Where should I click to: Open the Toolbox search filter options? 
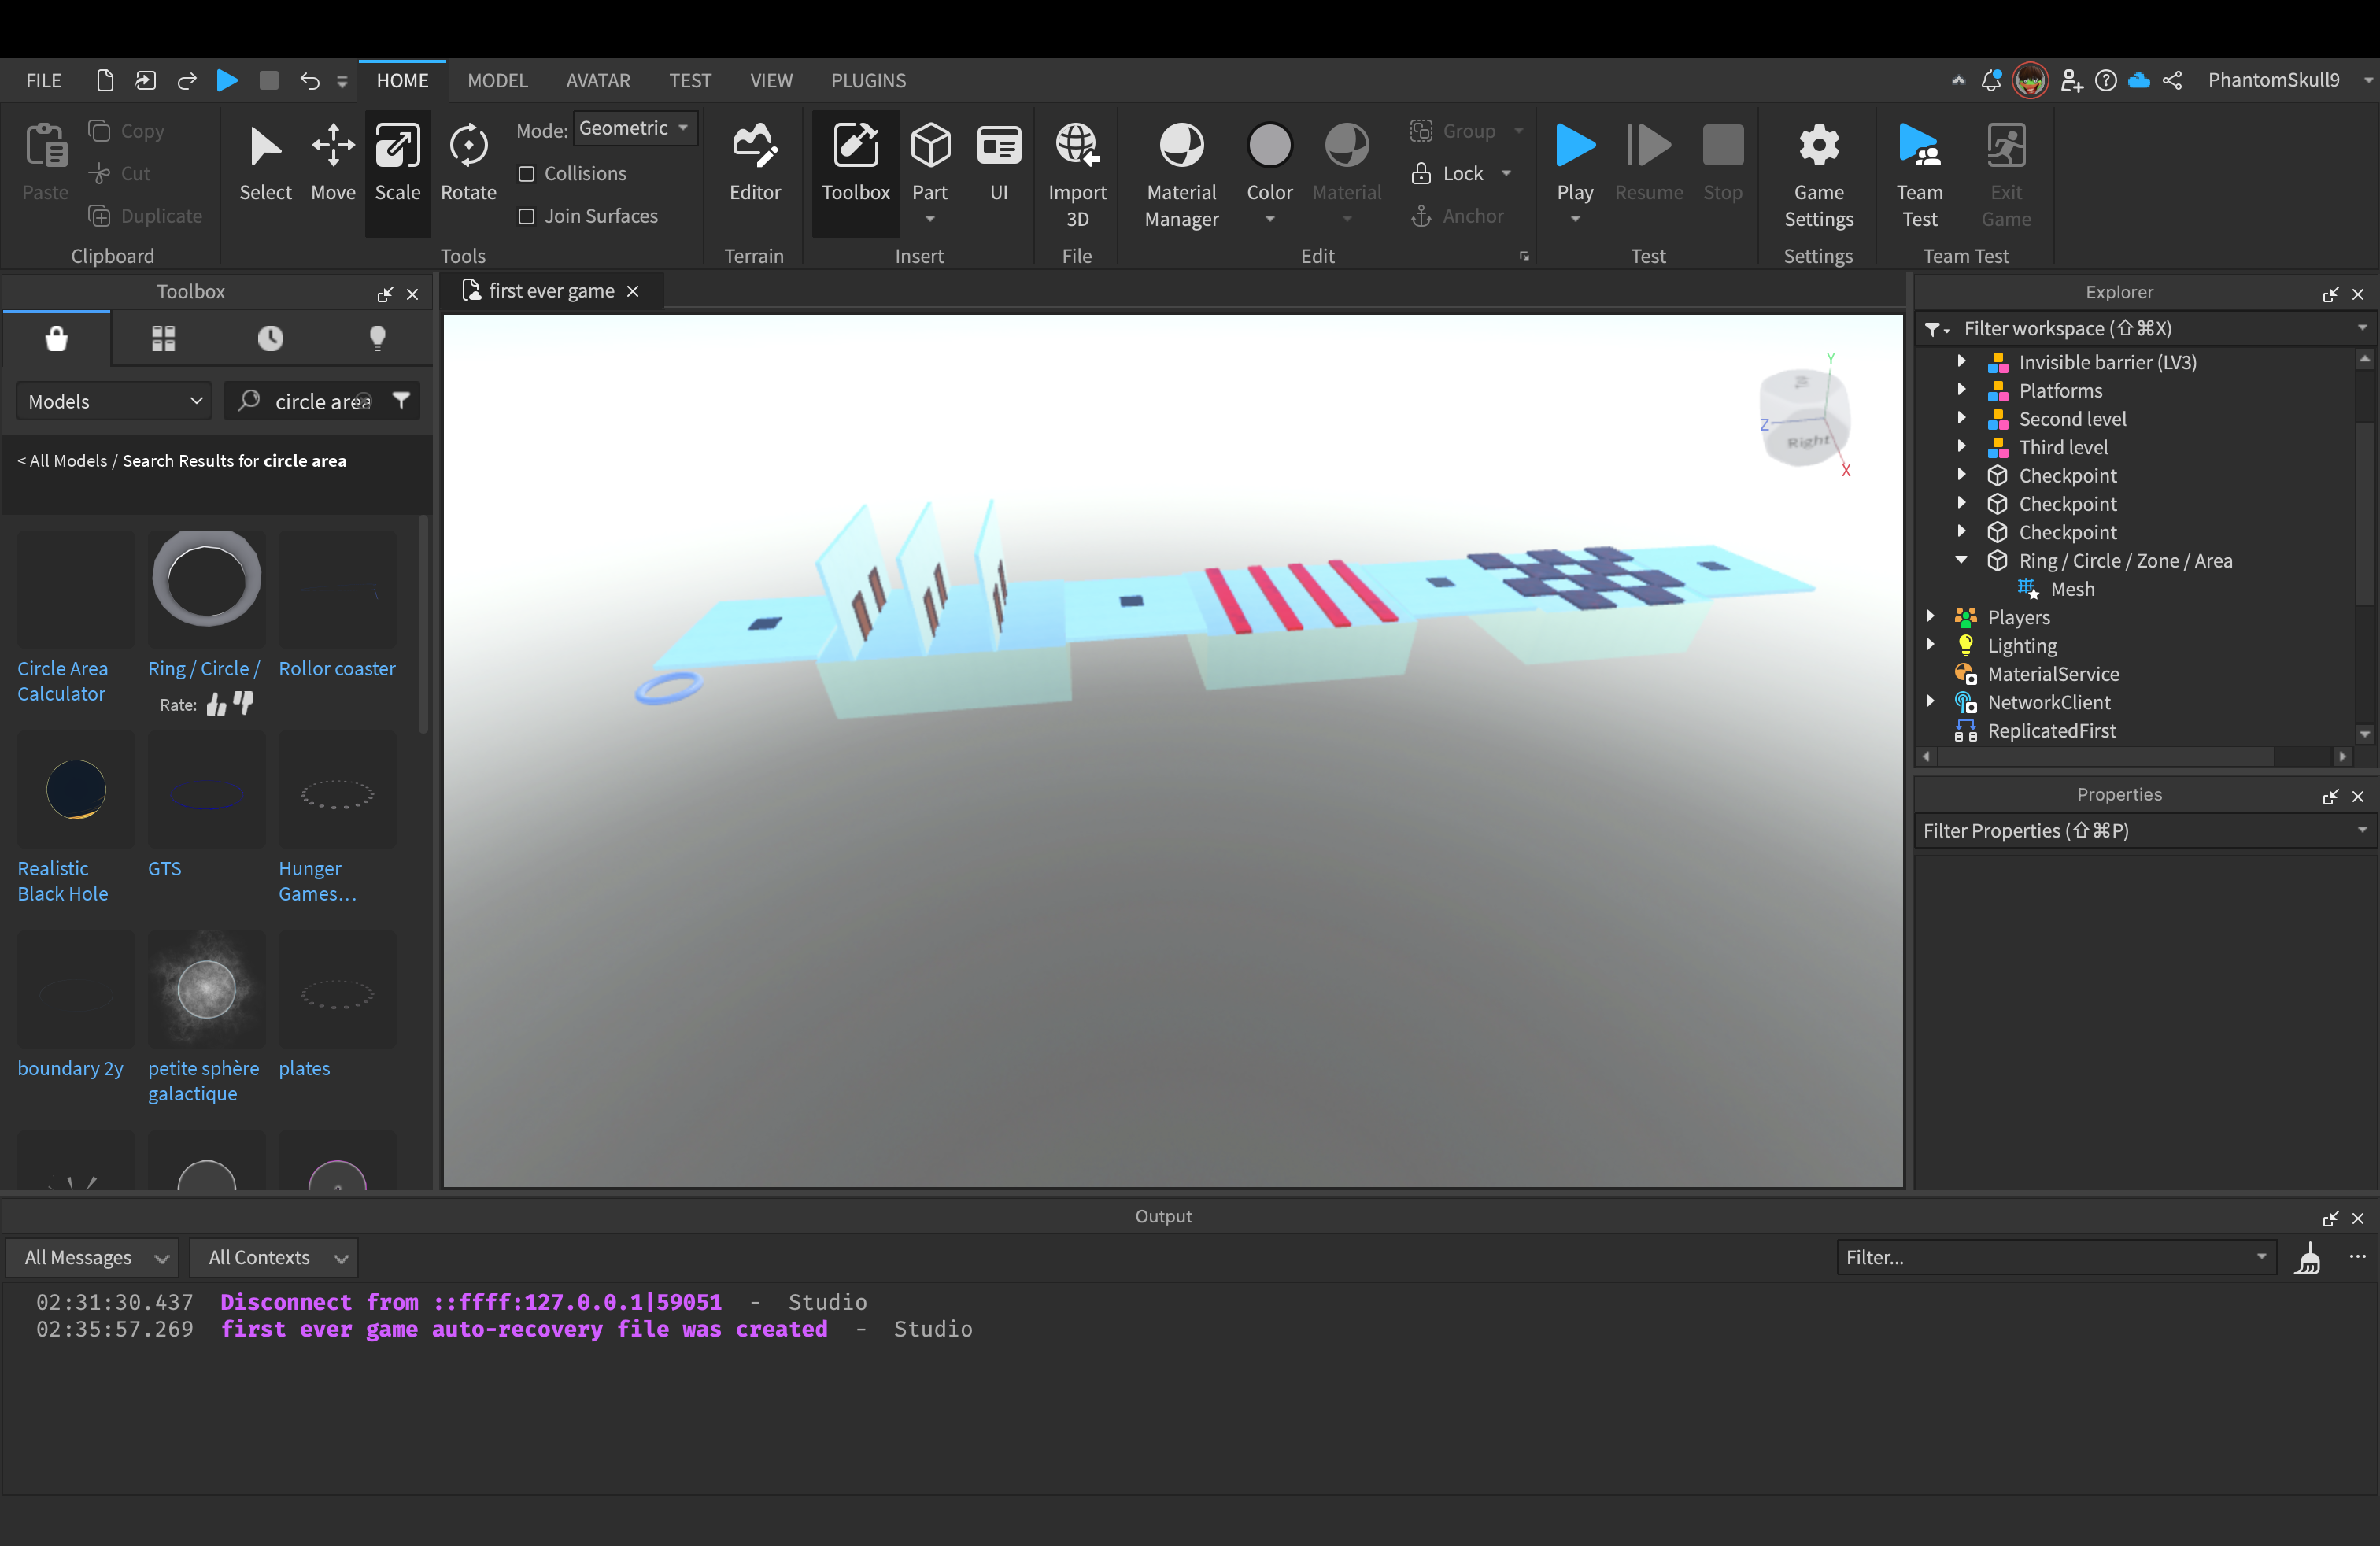point(401,401)
